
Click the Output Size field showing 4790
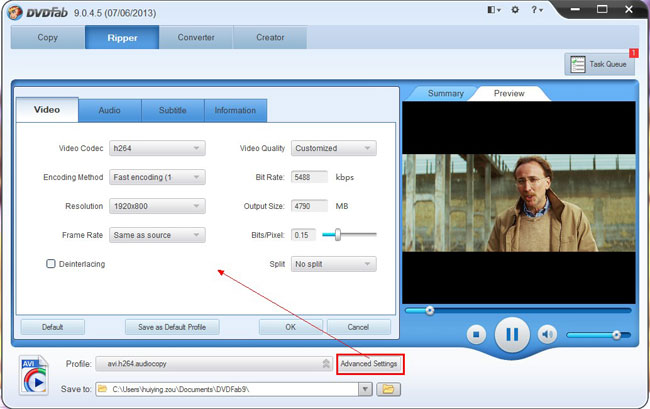coord(309,206)
